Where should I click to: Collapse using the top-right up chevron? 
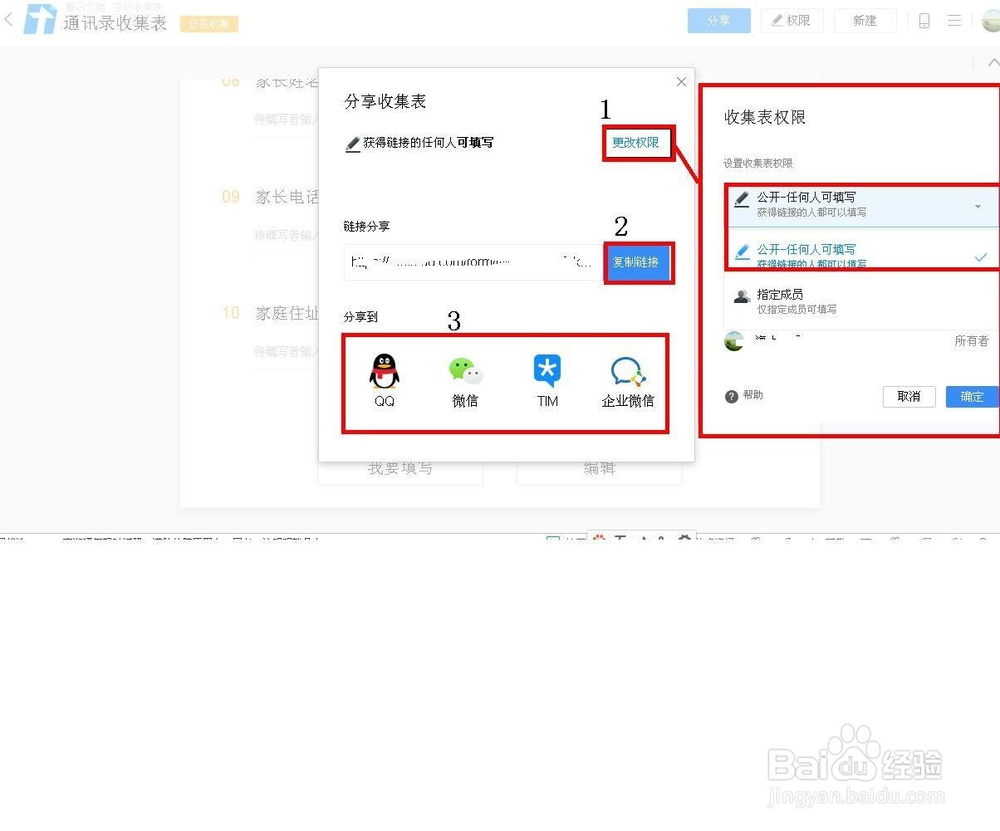(x=993, y=63)
